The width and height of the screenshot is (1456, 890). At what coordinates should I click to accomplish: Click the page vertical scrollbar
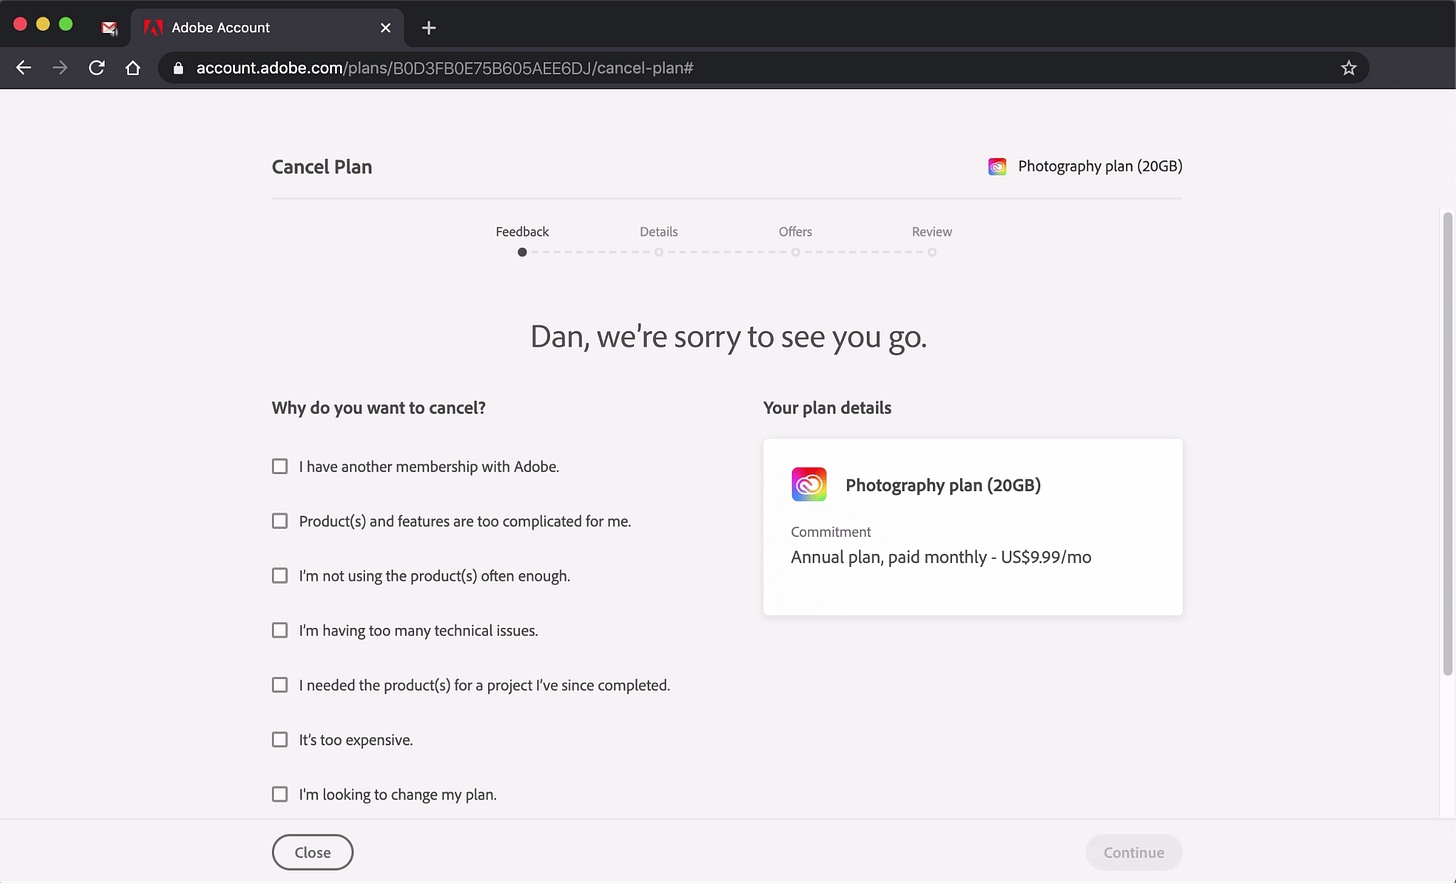tap(1447, 444)
